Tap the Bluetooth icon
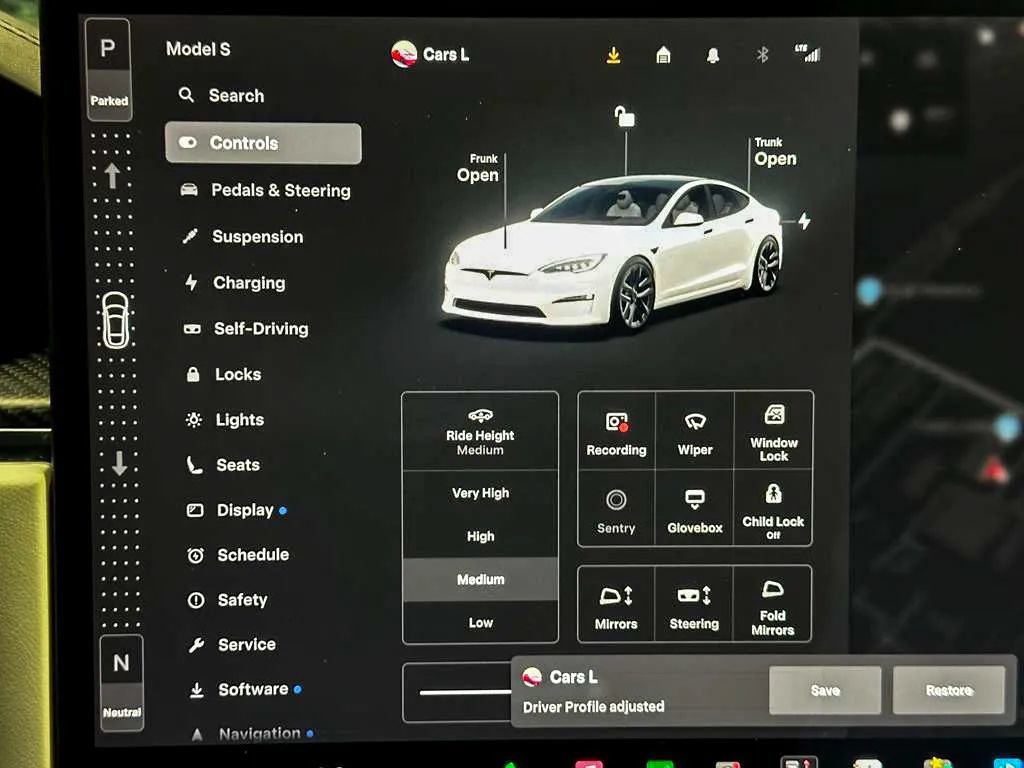1024x768 pixels. click(x=762, y=55)
